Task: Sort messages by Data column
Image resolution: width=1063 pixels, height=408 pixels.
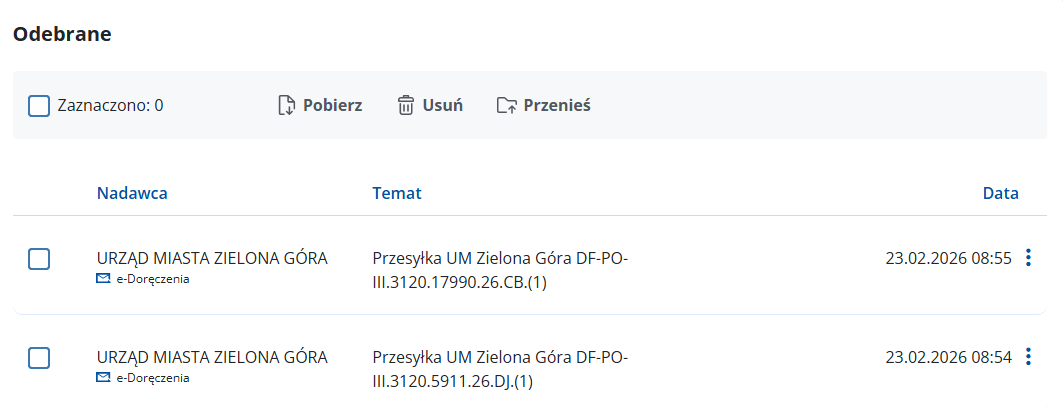Action: point(1000,193)
